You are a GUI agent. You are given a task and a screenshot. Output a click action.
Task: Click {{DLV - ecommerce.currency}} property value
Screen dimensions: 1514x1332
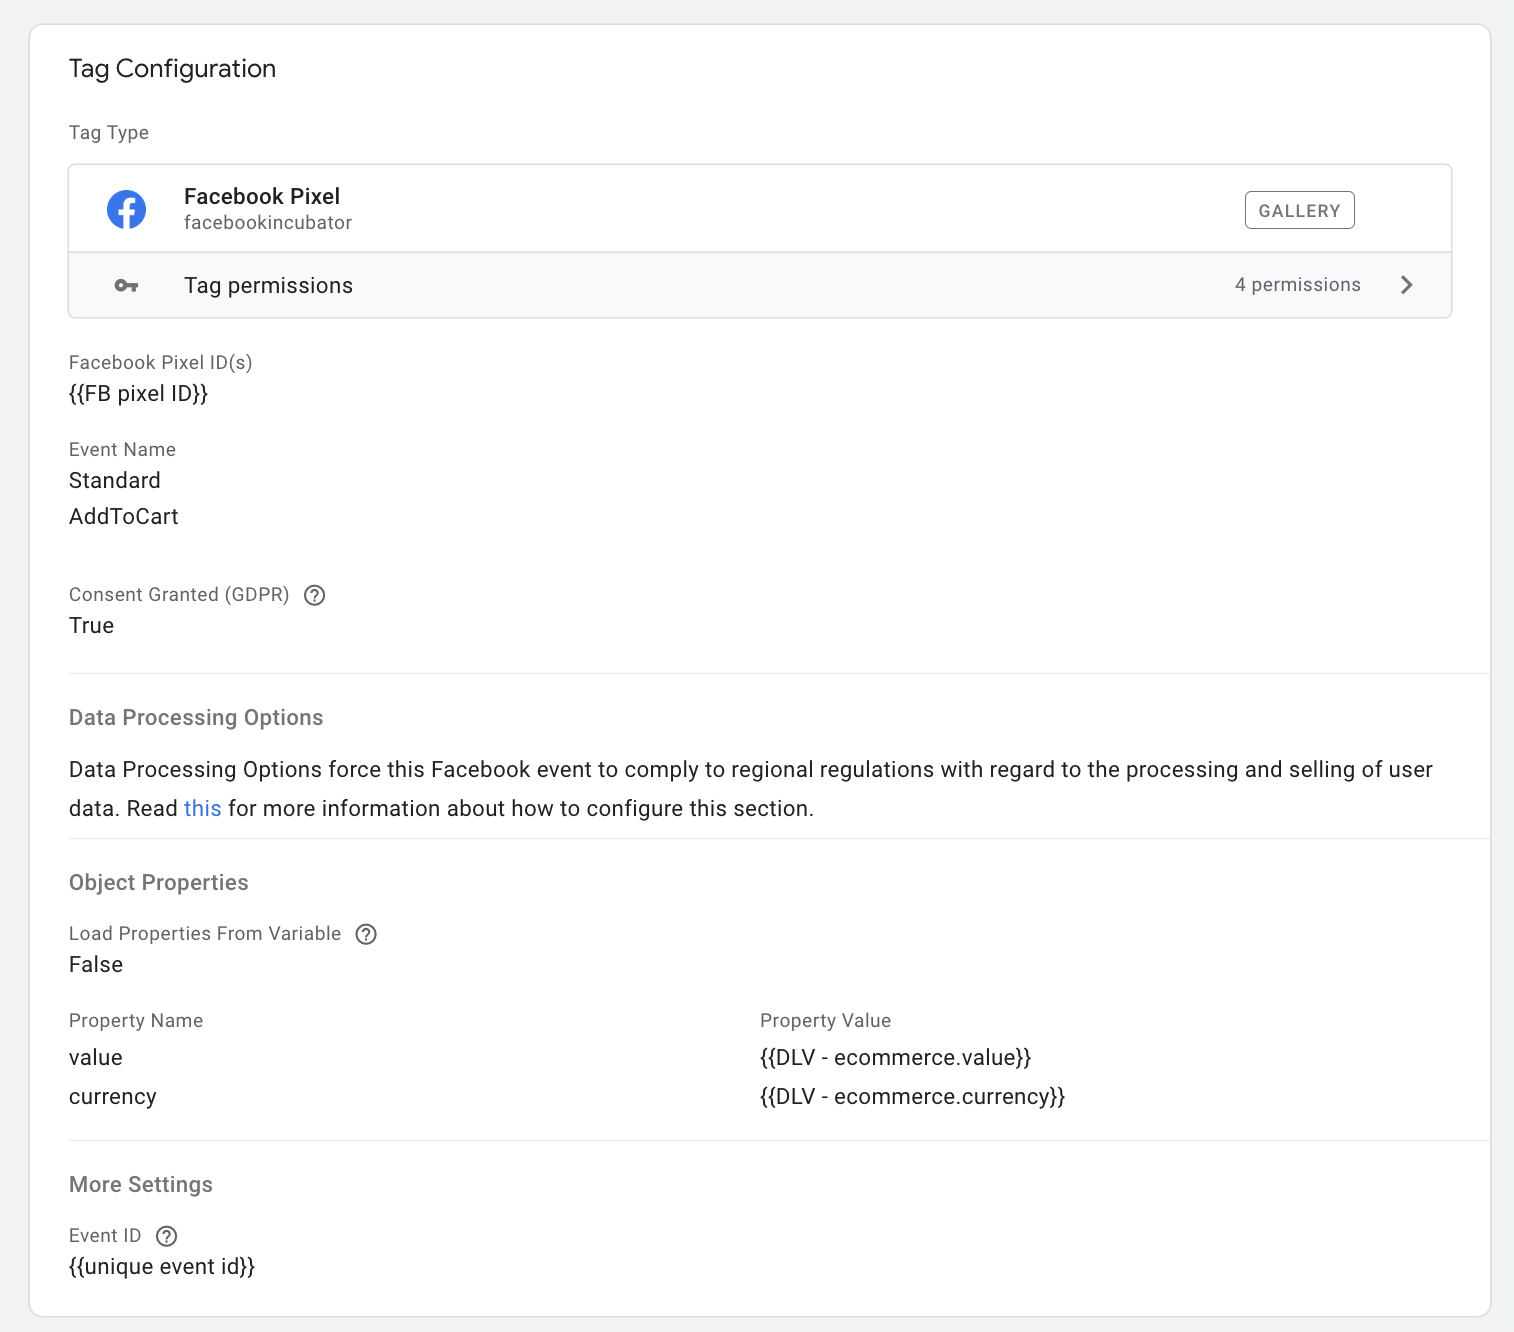pyautogui.click(x=912, y=1097)
